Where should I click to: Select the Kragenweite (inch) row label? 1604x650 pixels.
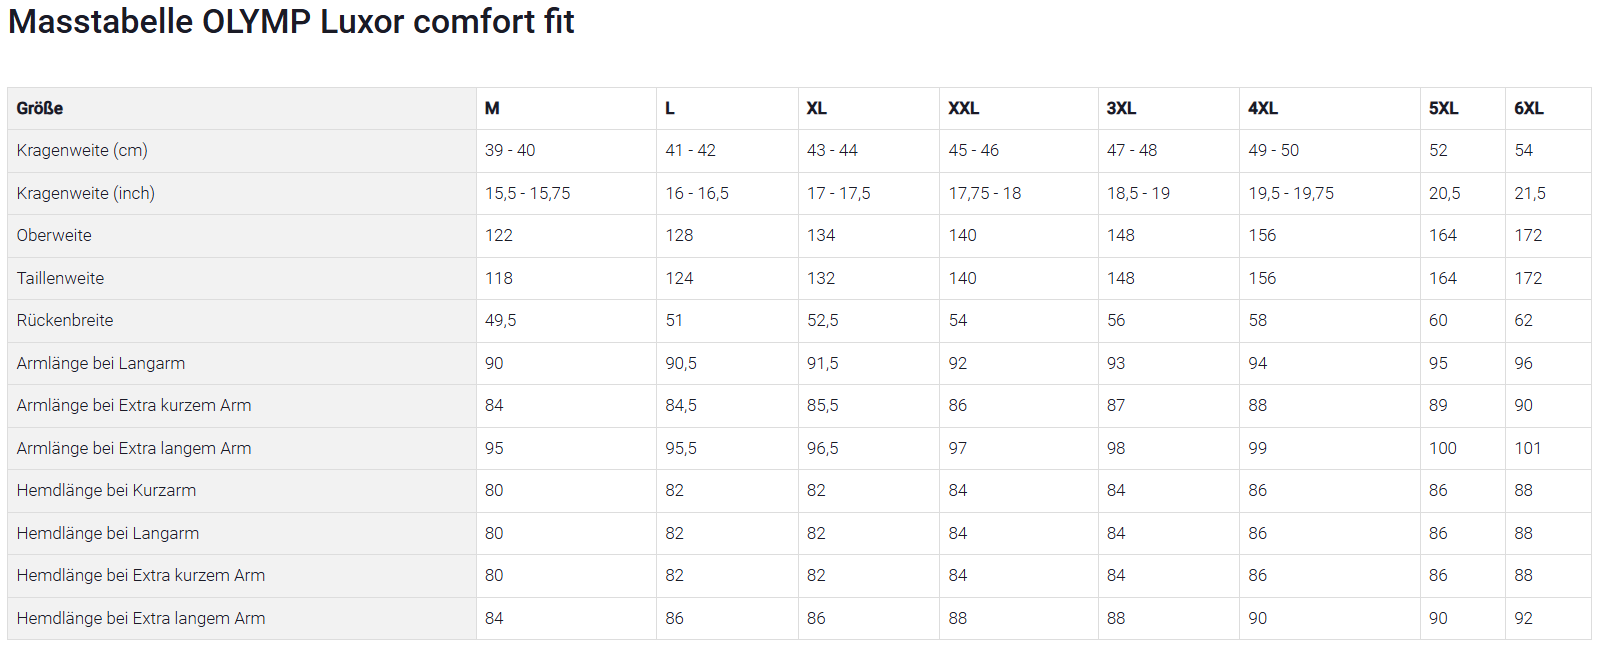[86, 193]
